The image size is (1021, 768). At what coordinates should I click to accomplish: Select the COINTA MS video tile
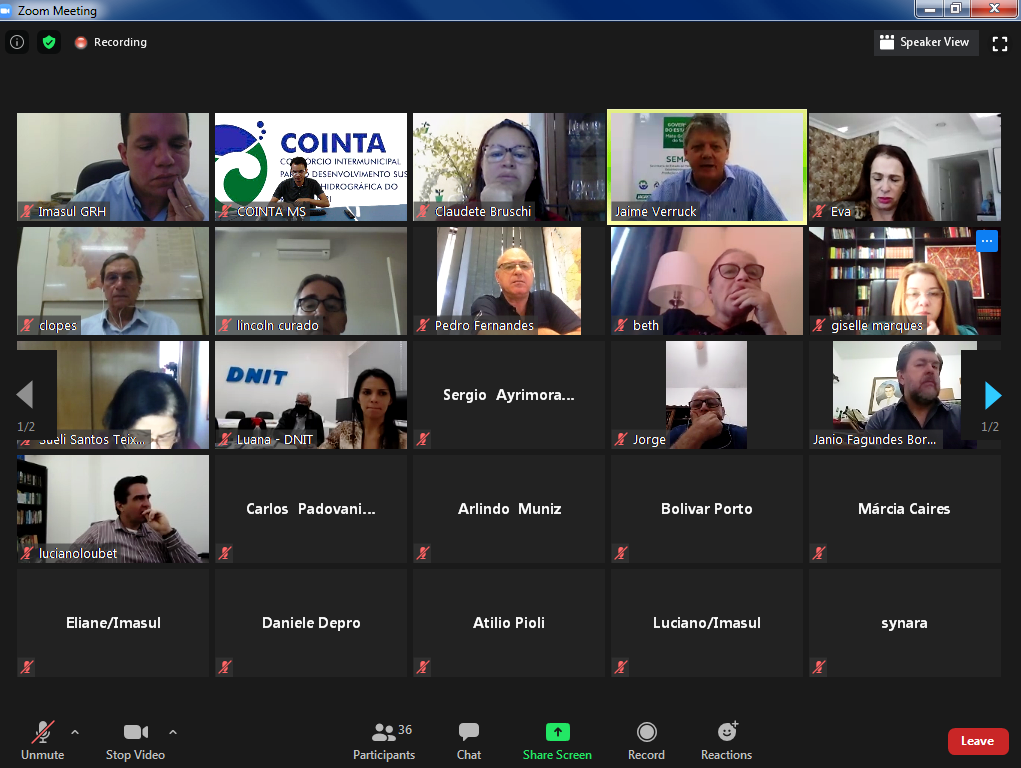point(311,166)
